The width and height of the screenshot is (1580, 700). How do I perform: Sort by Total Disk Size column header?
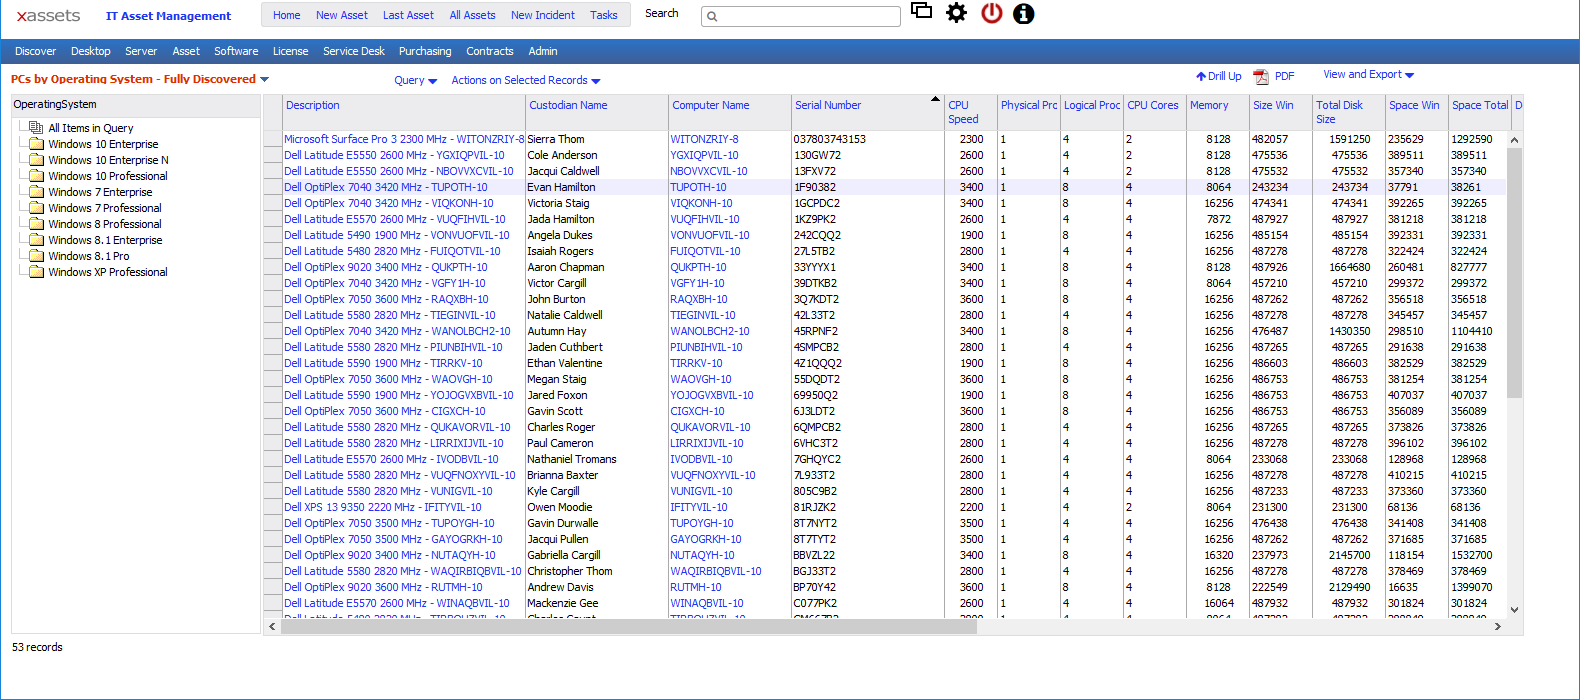1339,112
